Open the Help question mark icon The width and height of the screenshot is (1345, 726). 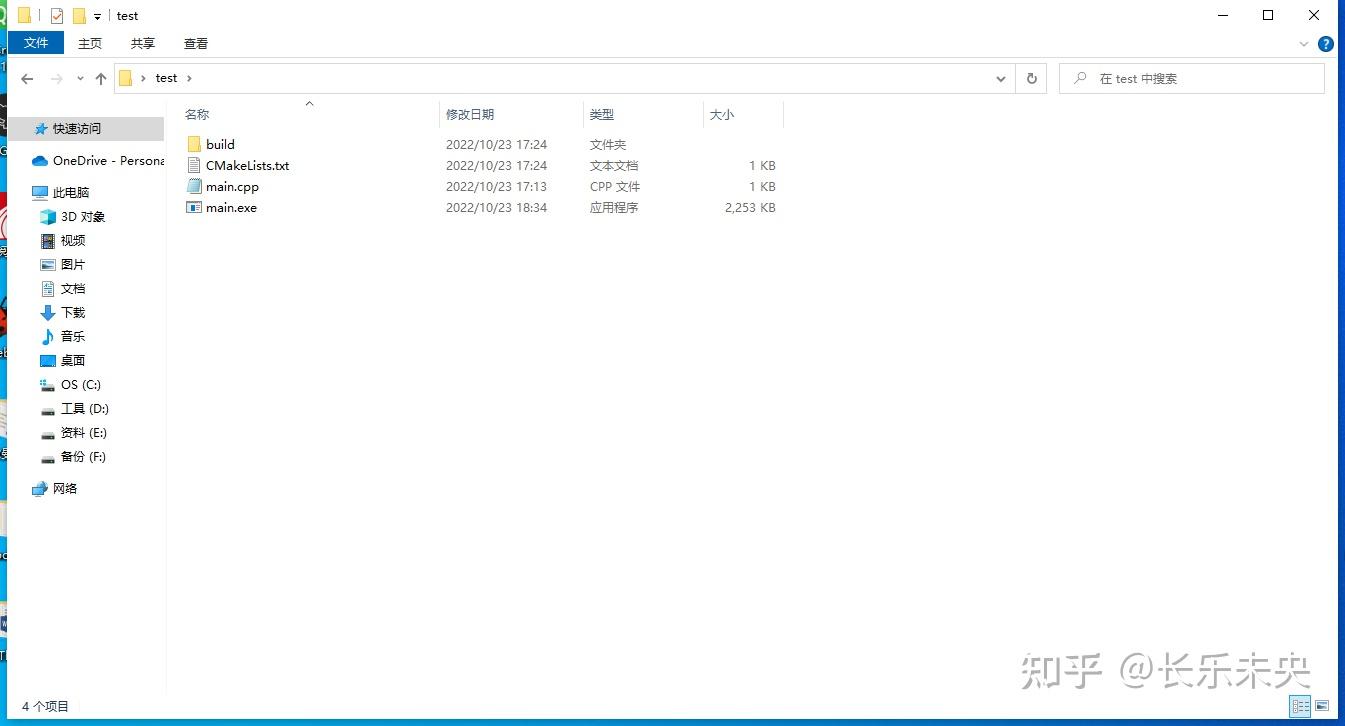click(x=1325, y=44)
